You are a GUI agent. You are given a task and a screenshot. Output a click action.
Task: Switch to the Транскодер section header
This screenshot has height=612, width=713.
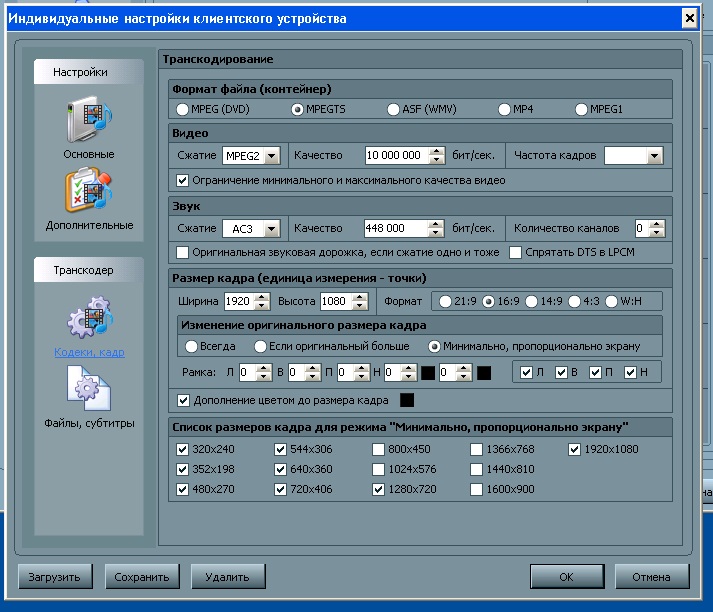(x=83, y=270)
